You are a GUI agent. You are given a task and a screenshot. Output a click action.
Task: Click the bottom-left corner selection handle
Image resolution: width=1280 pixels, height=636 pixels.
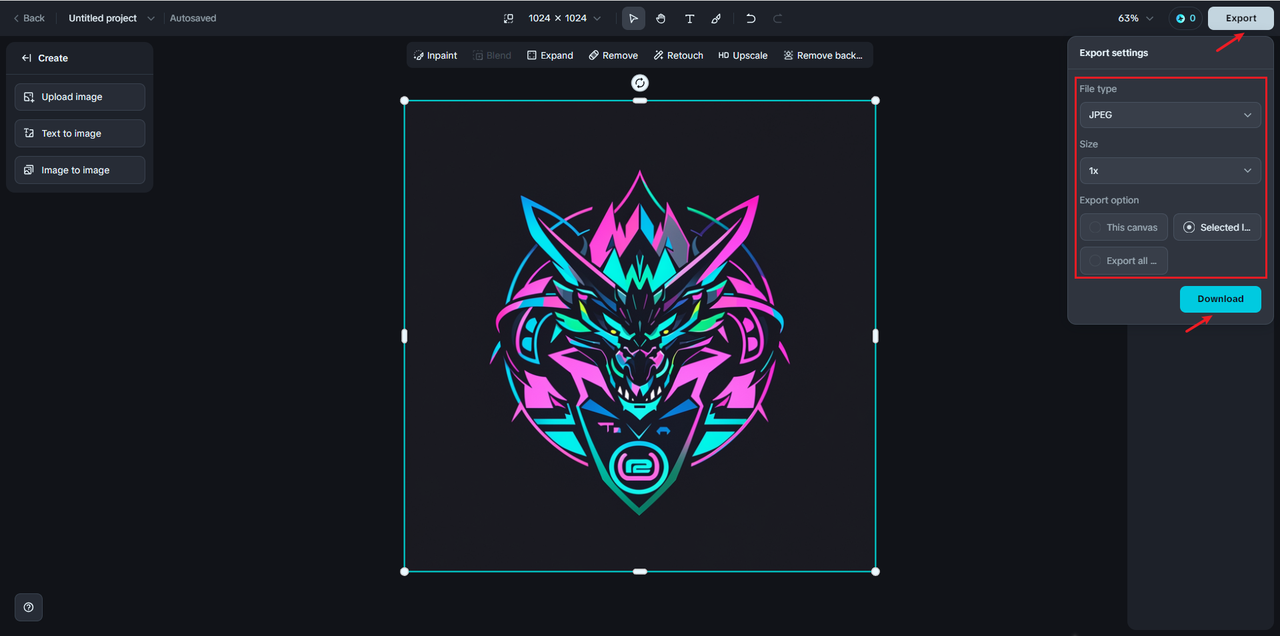(404, 572)
